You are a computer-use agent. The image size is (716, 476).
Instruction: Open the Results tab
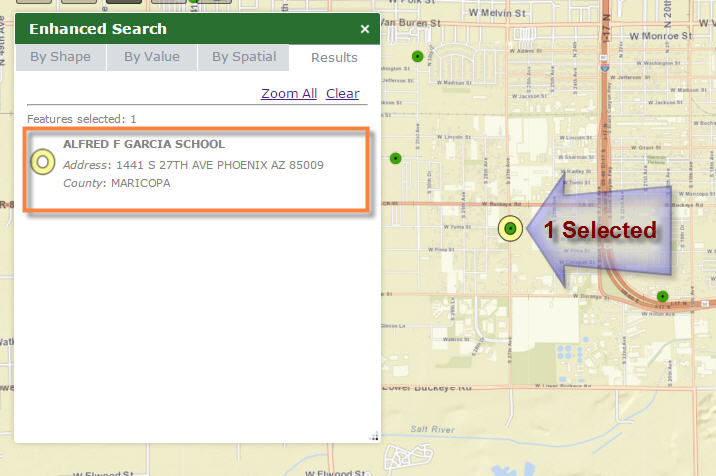tap(334, 58)
